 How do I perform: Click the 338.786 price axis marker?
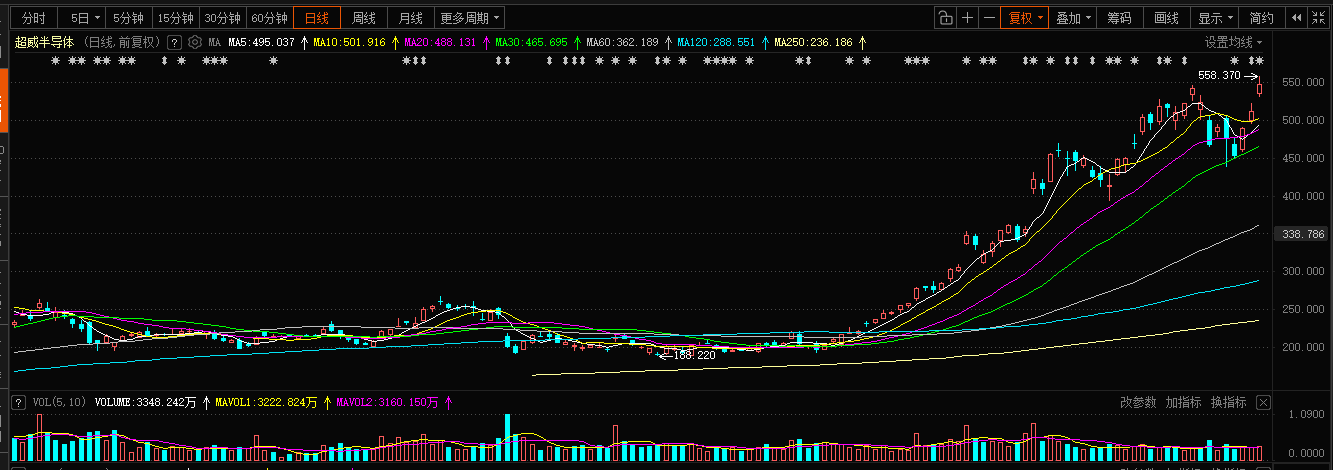[x=1301, y=234]
